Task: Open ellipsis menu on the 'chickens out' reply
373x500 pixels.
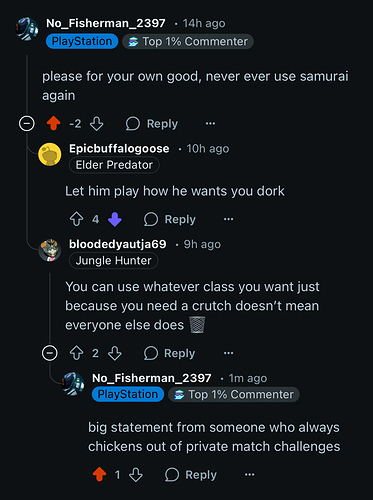Action: click(250, 474)
